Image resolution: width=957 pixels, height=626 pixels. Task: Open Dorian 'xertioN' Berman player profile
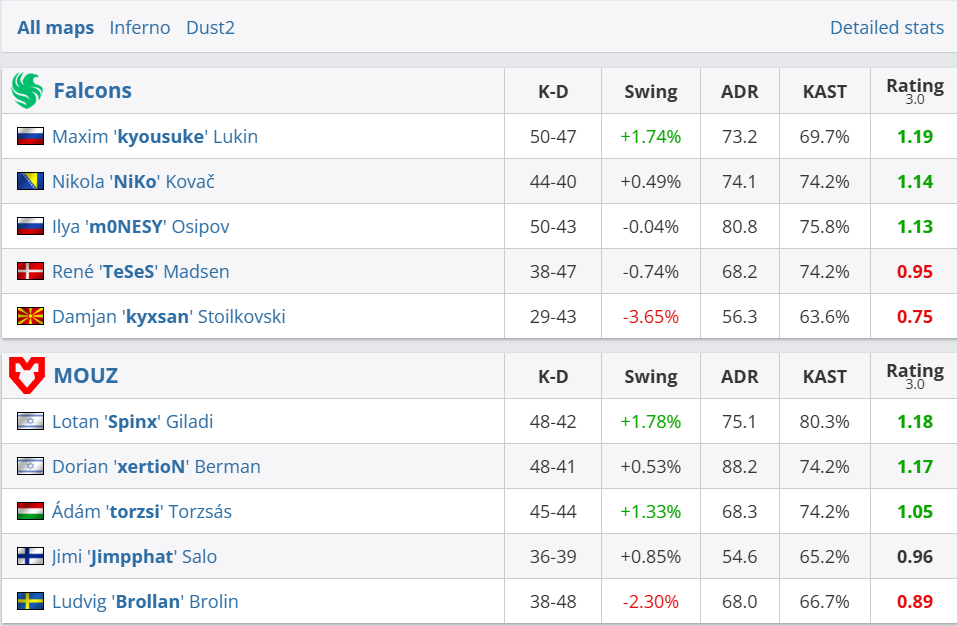156,467
